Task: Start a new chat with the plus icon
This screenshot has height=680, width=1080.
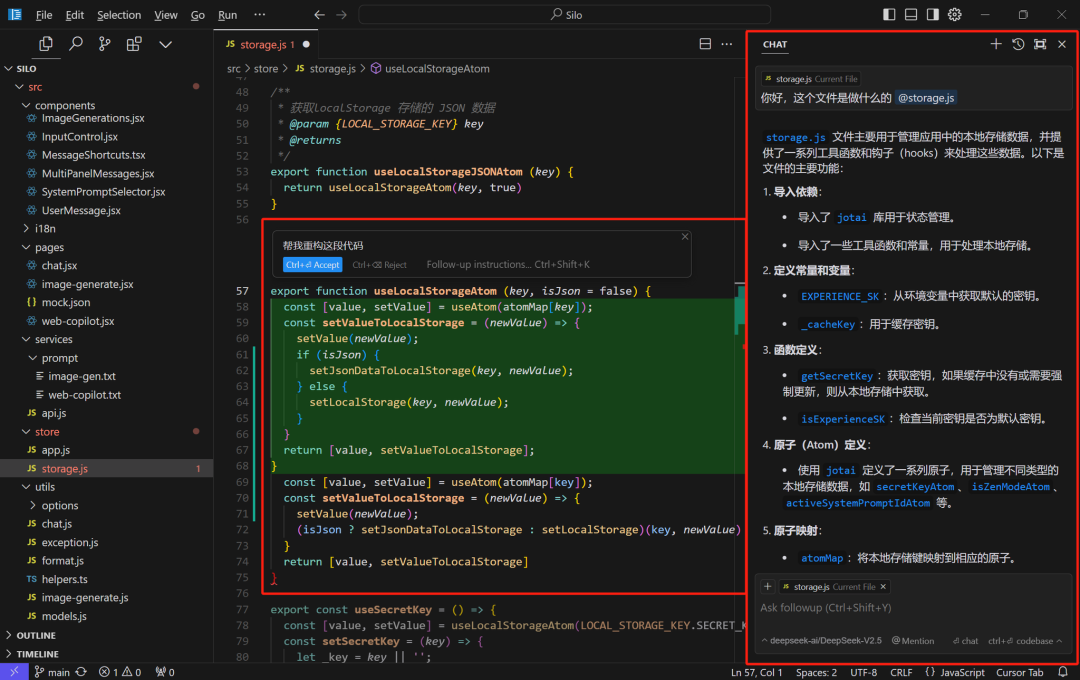Action: click(996, 43)
